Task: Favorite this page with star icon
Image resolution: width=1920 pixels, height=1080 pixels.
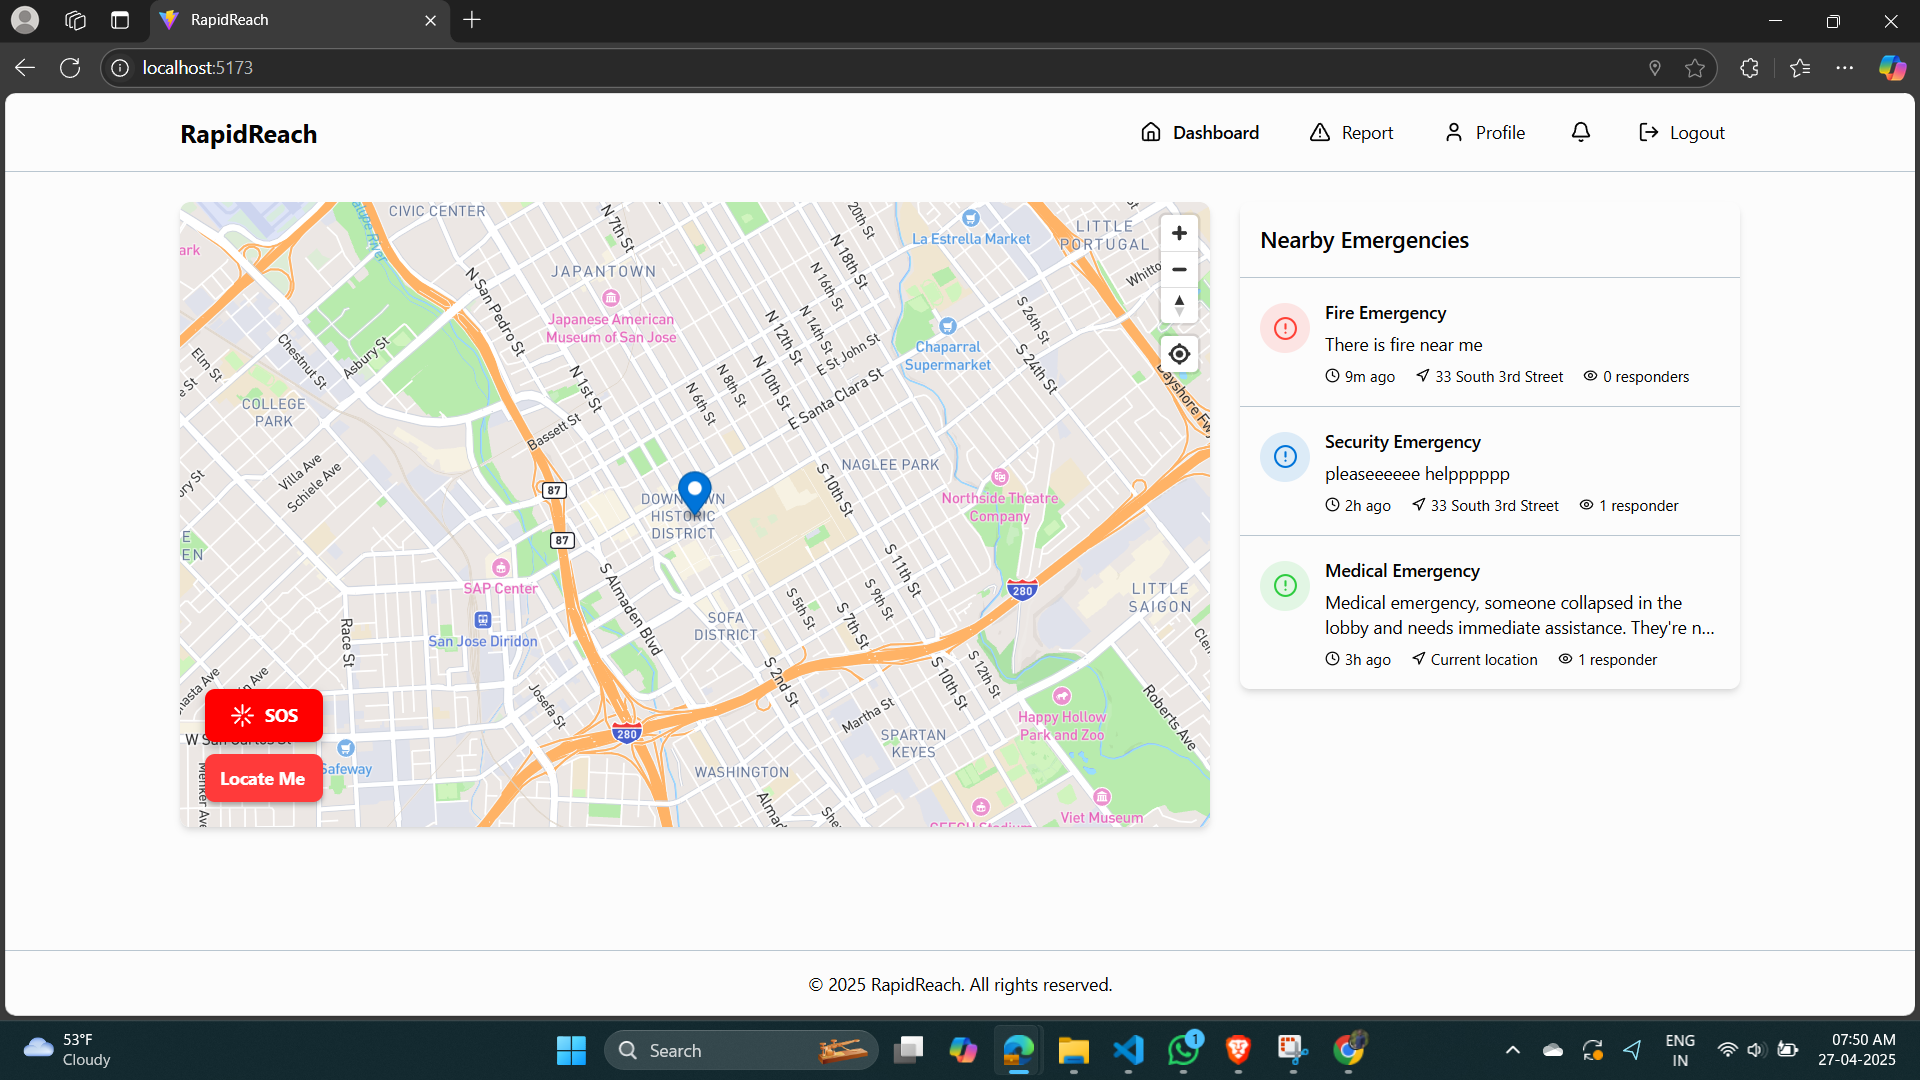Action: 1694,68
